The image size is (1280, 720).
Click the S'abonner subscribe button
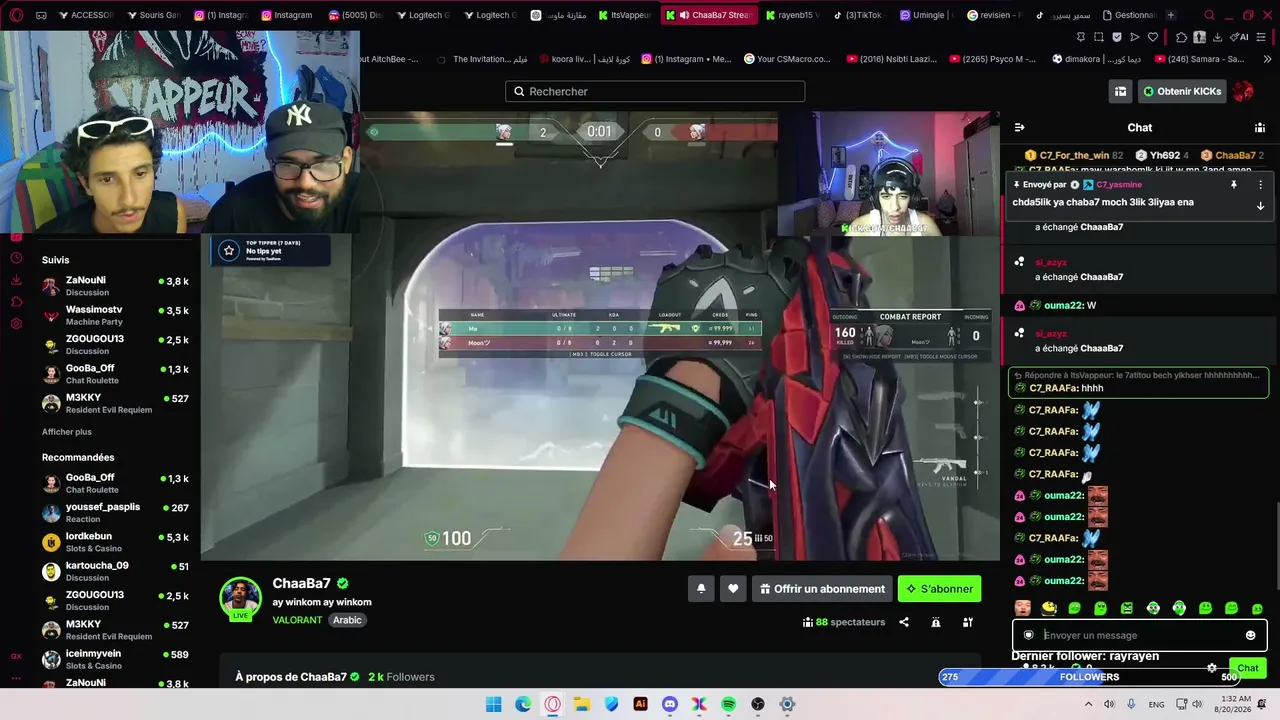click(939, 589)
